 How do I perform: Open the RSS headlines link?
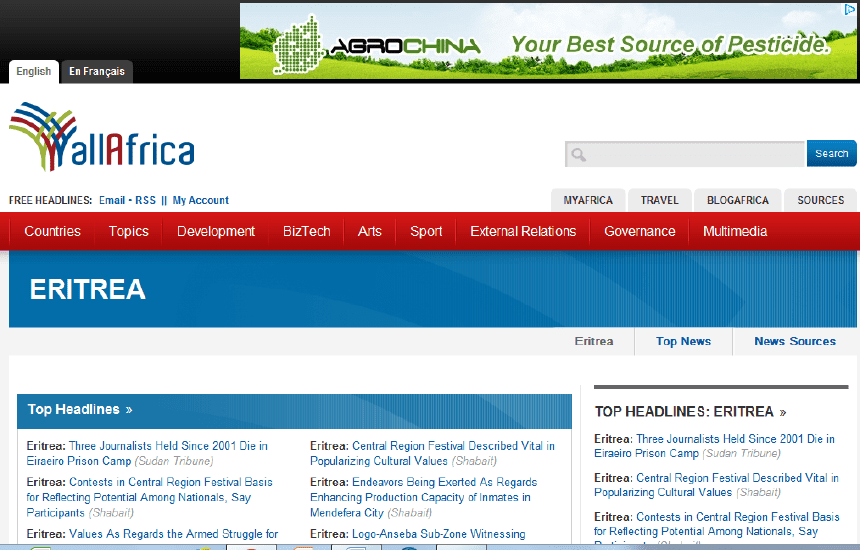click(x=145, y=200)
